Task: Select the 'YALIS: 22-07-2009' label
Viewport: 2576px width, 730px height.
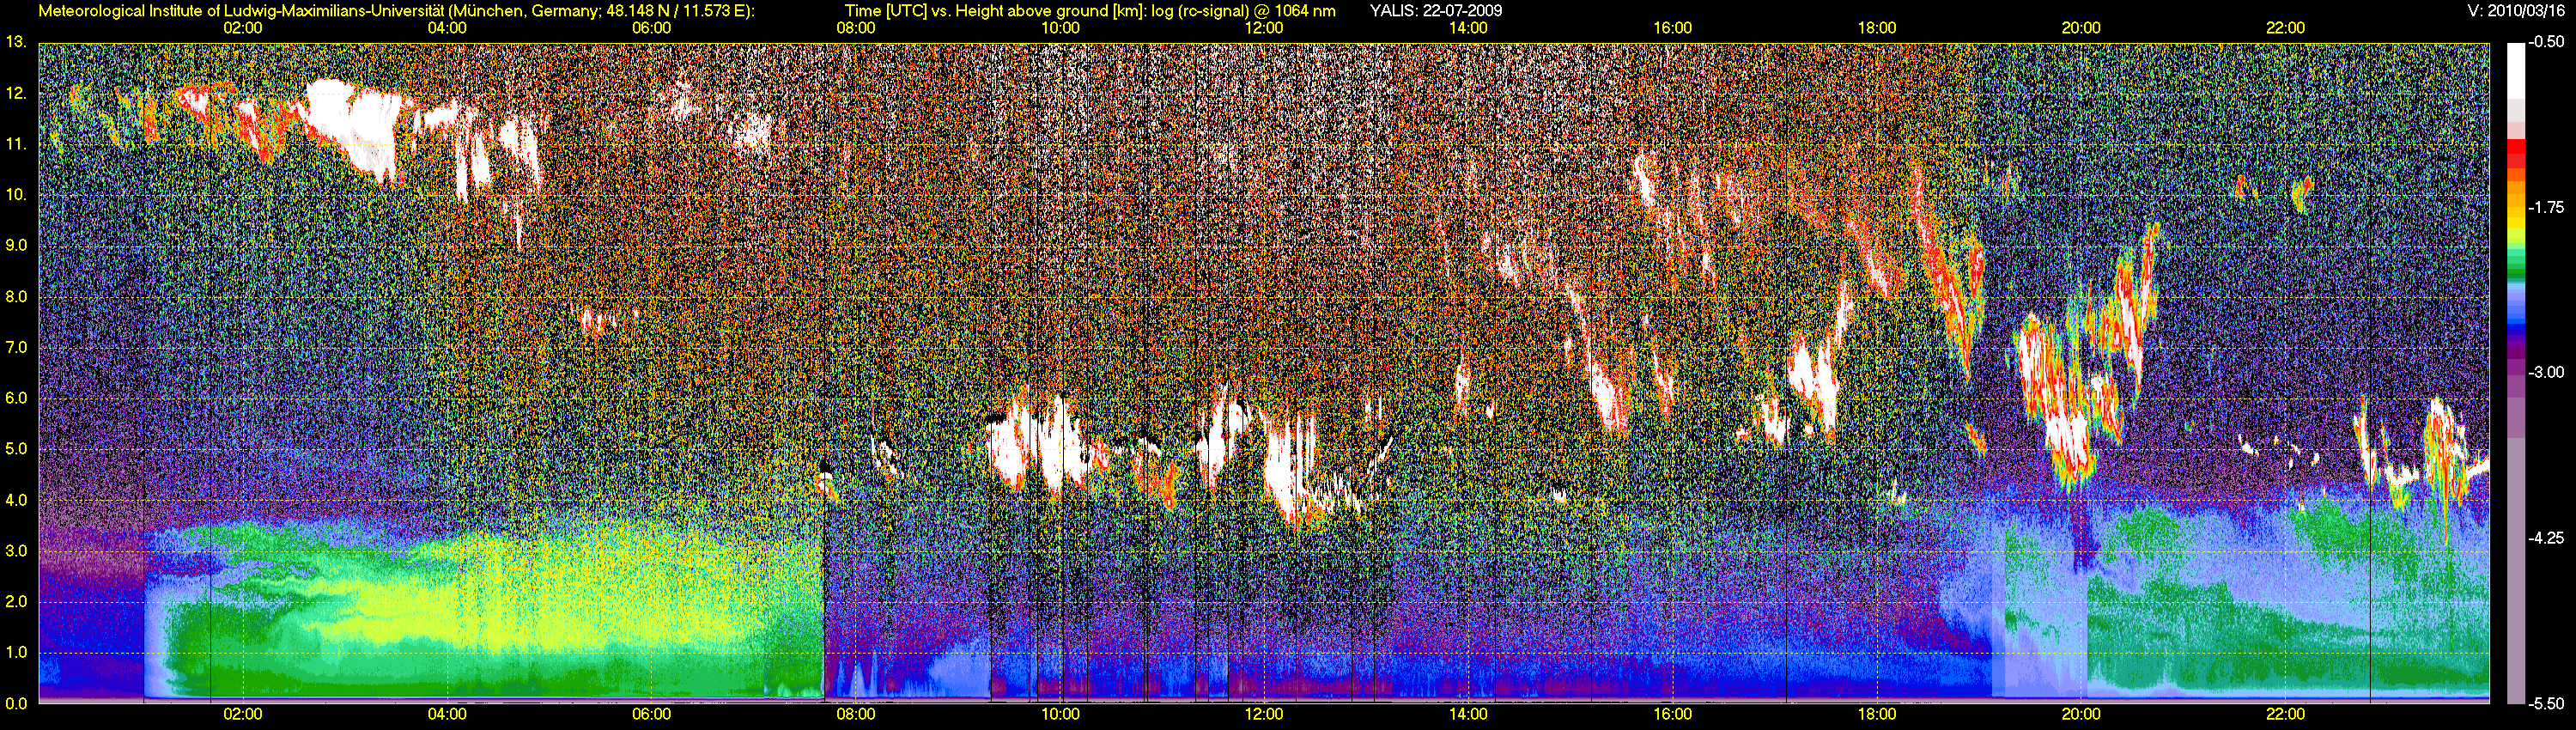Action: tap(1435, 11)
